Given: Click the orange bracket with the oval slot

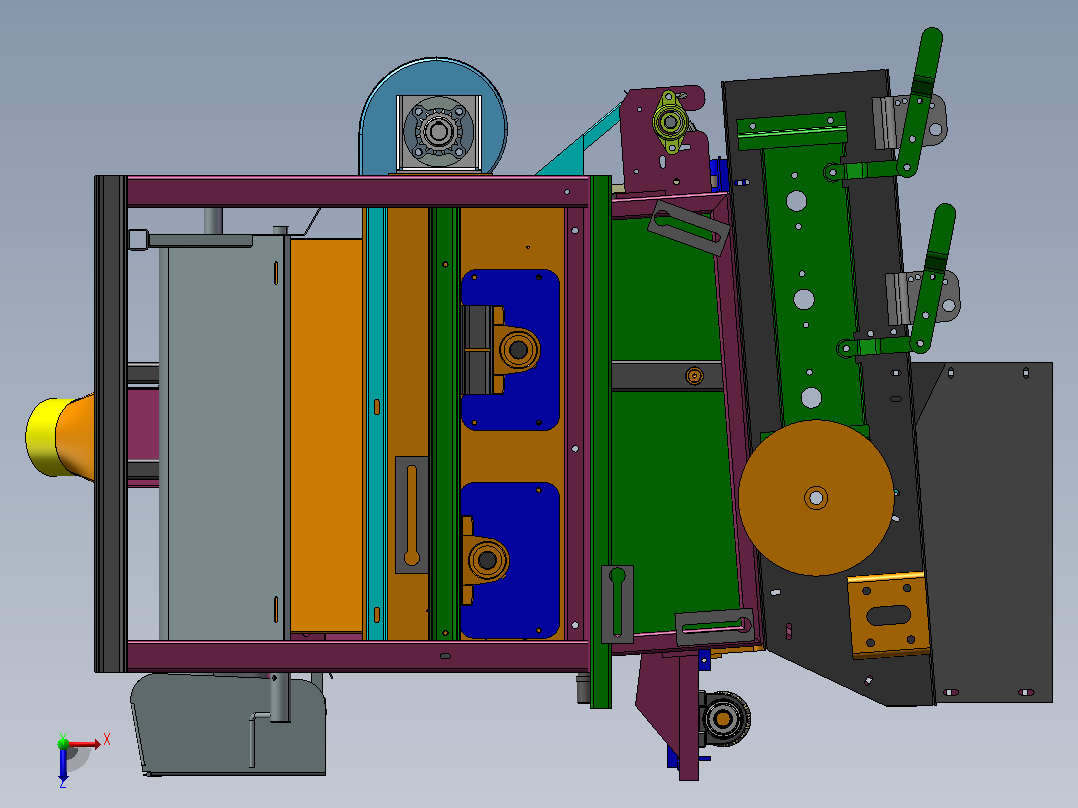Looking at the screenshot, I should pos(889,614).
